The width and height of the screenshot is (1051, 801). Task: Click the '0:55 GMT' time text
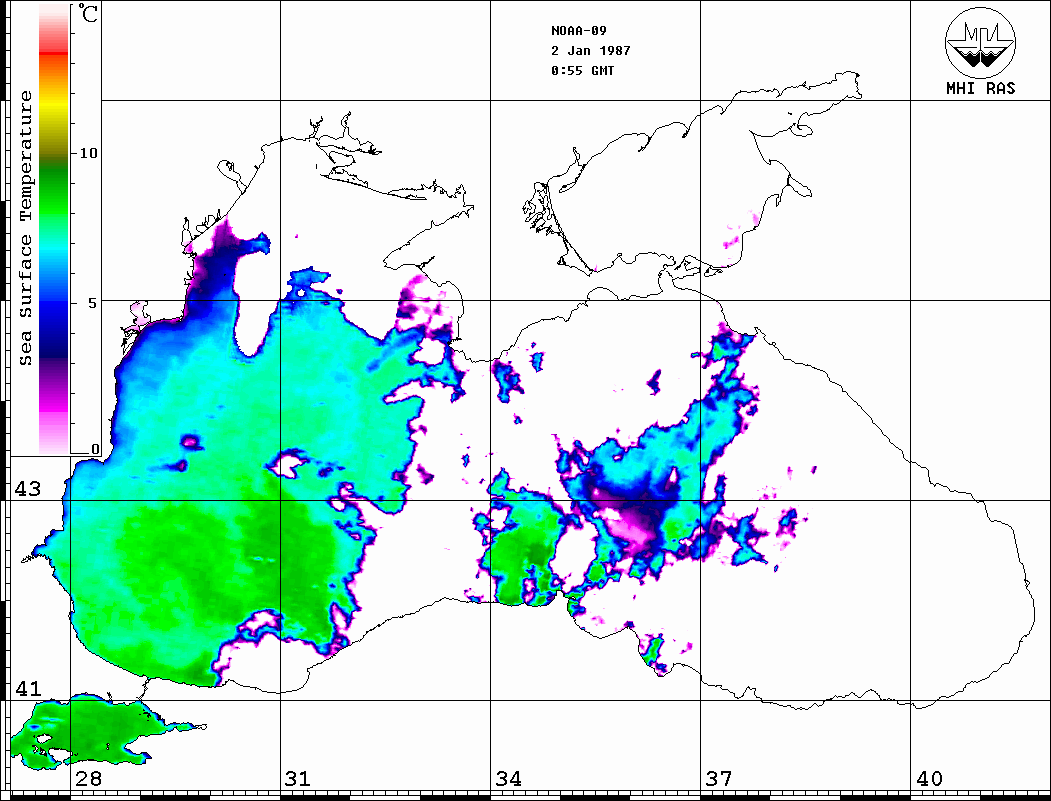(582, 70)
